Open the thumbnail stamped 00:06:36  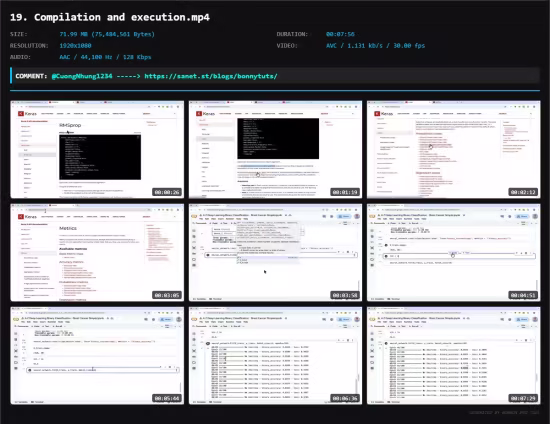[275, 356]
